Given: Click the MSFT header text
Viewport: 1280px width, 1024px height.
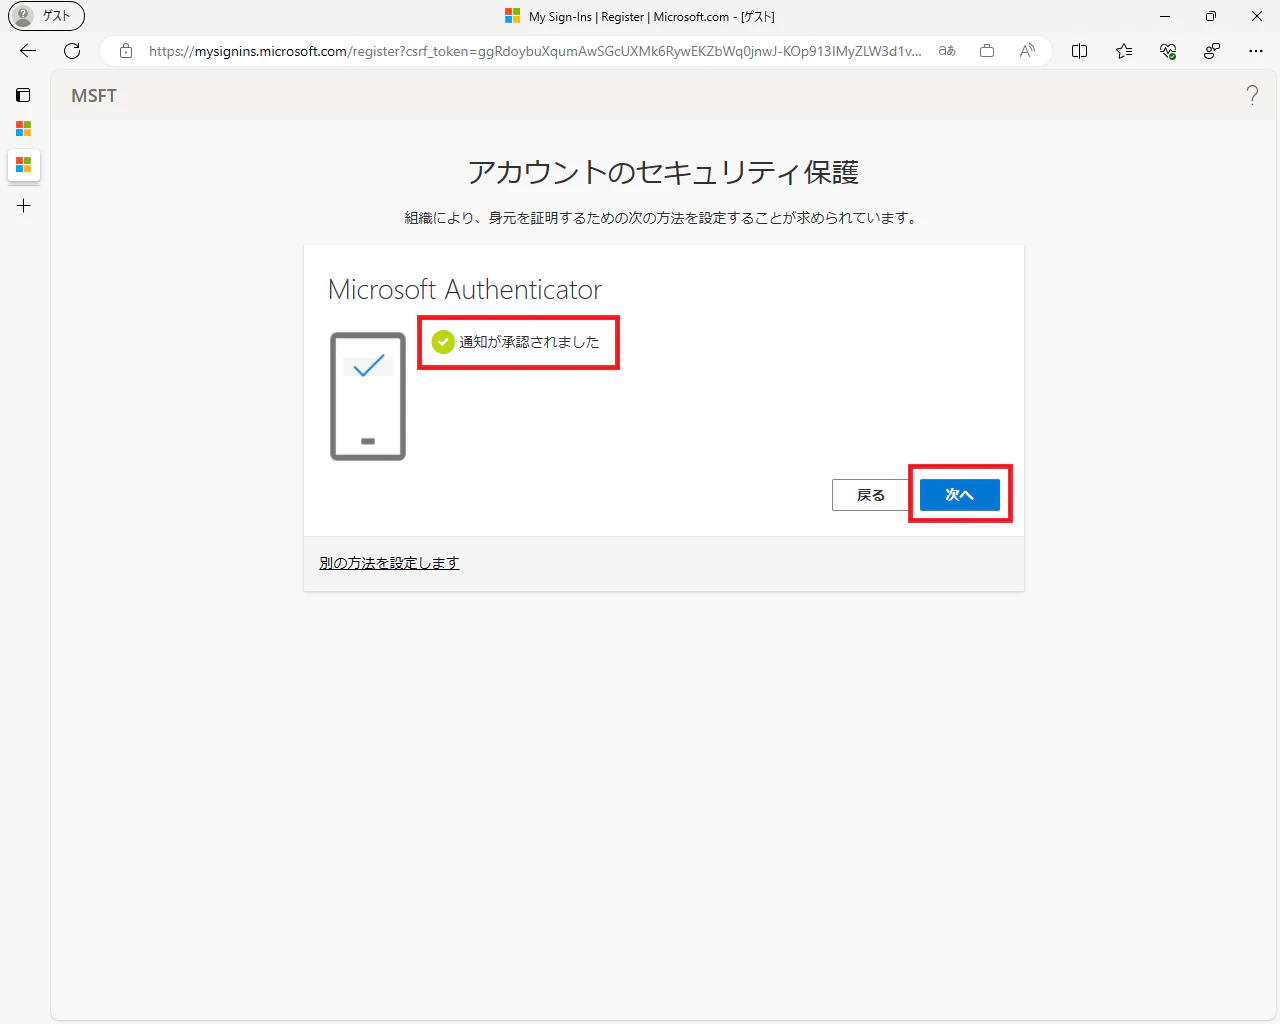Looking at the screenshot, I should pos(94,96).
